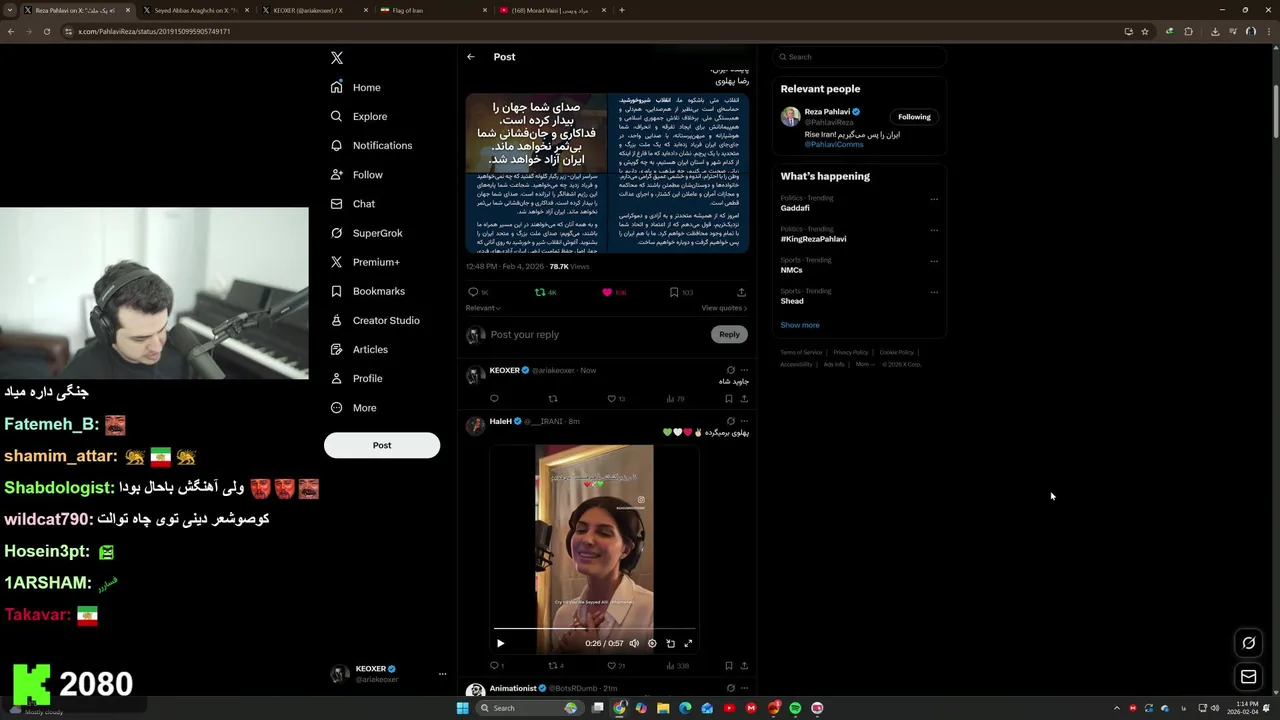The image size is (1280, 720).
Task: Open Spotify from the taskbar
Action: (795, 708)
